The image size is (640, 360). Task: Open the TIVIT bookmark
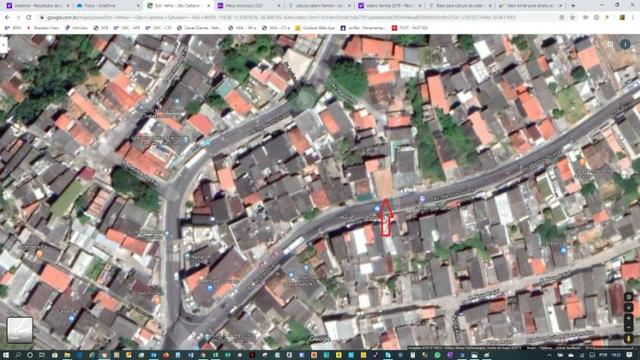point(409,28)
